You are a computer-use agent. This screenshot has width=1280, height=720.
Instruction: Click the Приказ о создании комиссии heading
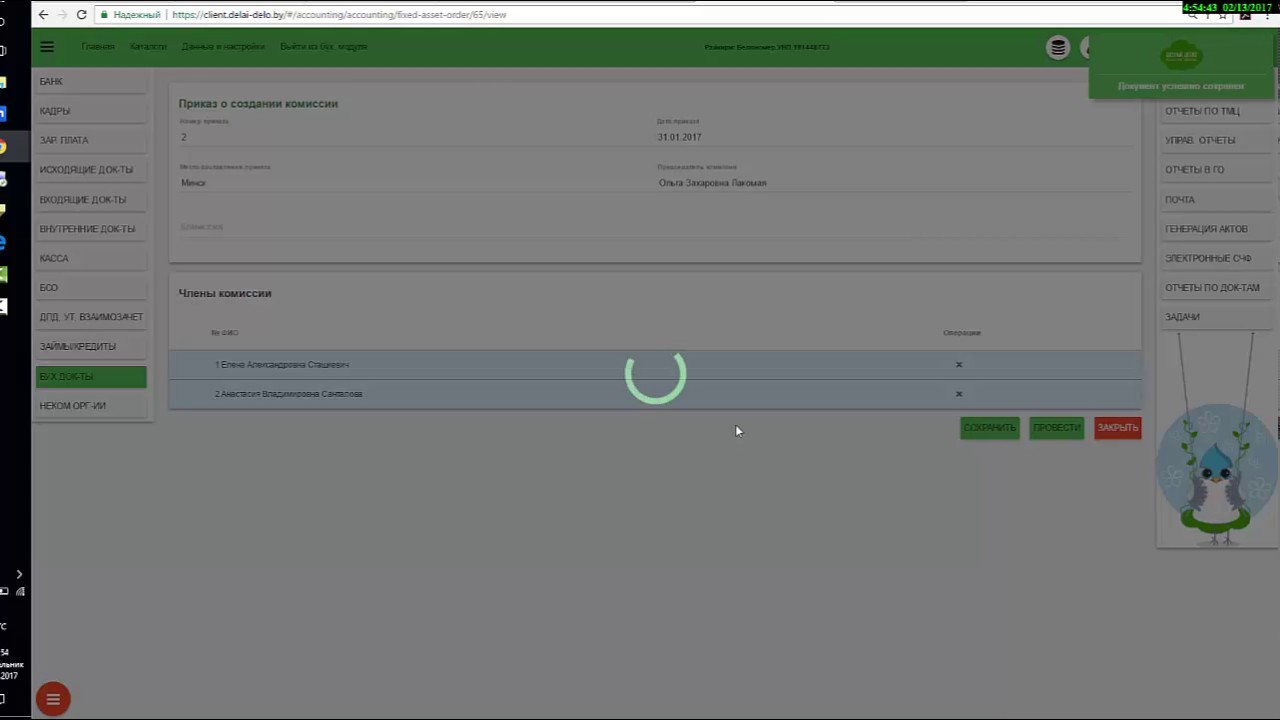click(258, 104)
